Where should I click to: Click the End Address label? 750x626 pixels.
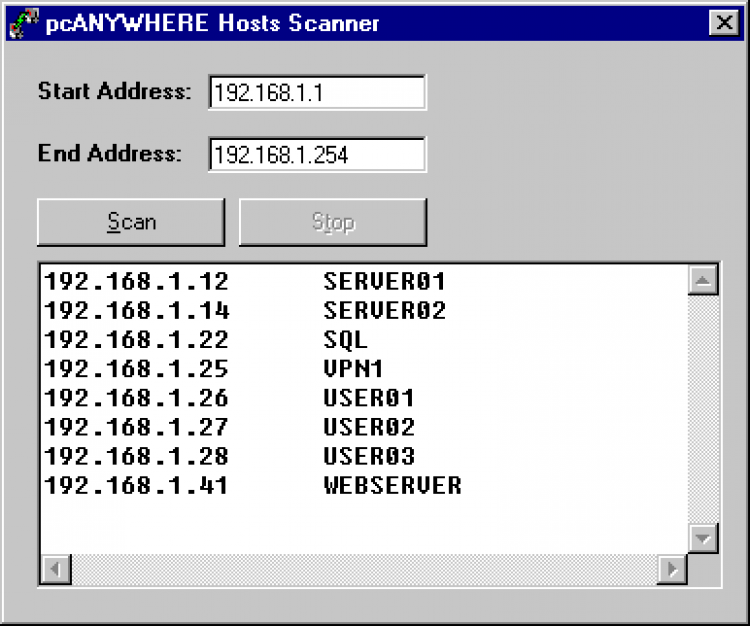pyautogui.click(x=110, y=154)
